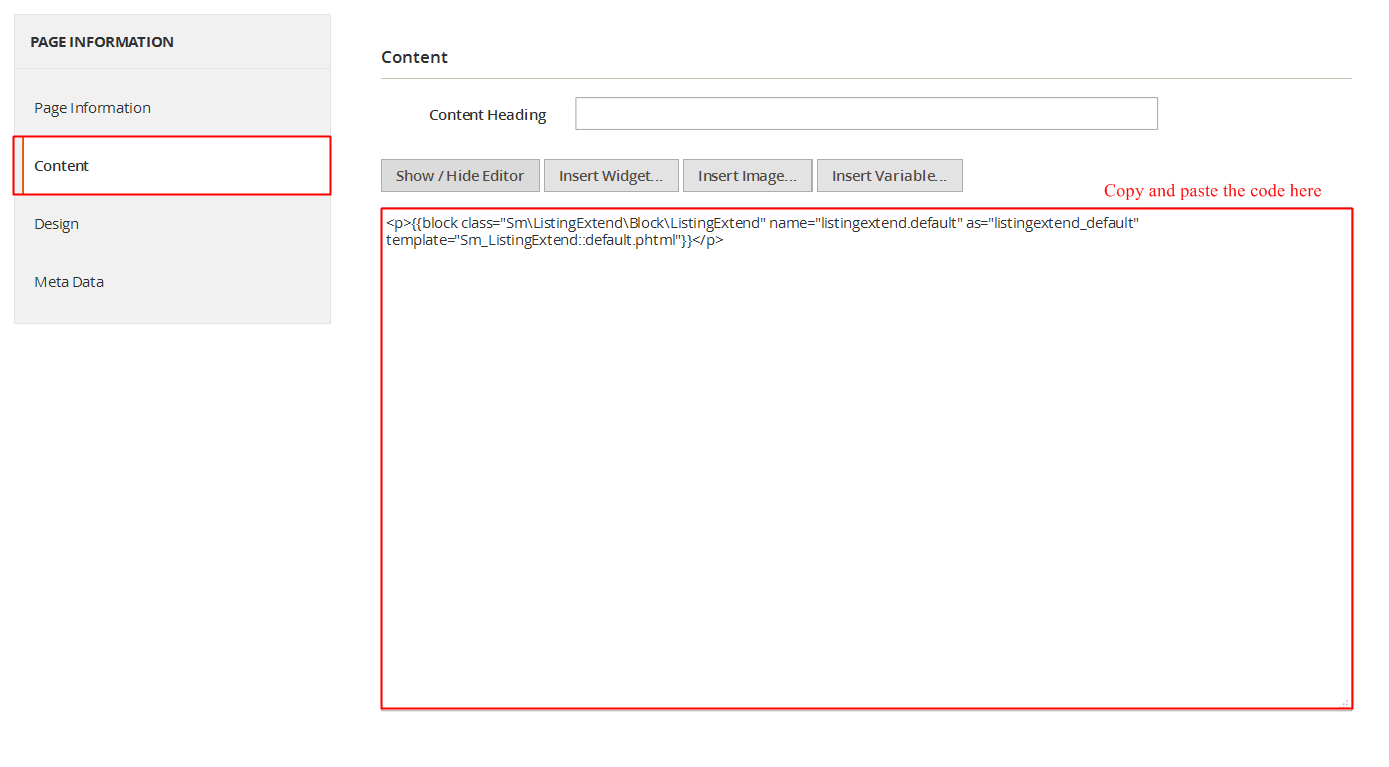The height and width of the screenshot is (767, 1389).
Task: Click the PAGE INFORMATION panel header
Action: click(x=102, y=42)
